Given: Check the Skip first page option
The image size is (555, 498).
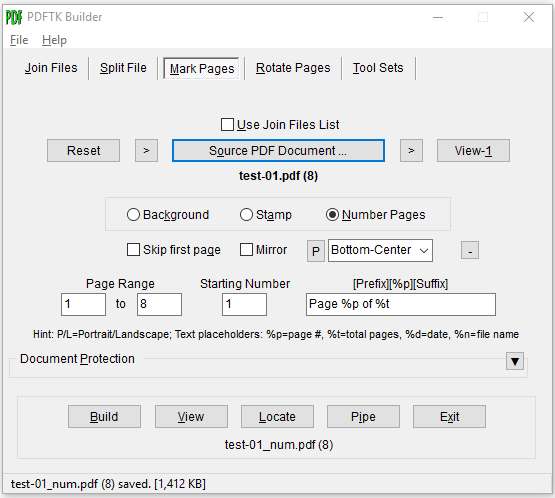Looking at the screenshot, I should 133,250.
